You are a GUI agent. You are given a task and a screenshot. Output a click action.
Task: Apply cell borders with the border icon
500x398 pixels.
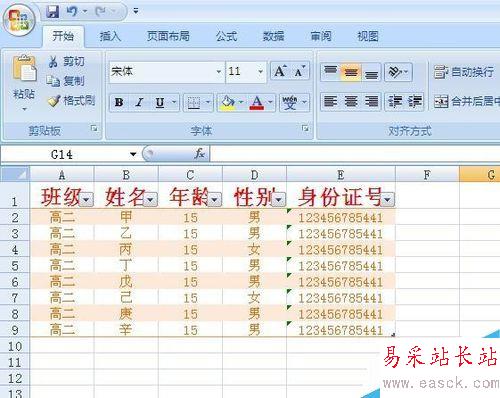pyautogui.click(x=194, y=102)
